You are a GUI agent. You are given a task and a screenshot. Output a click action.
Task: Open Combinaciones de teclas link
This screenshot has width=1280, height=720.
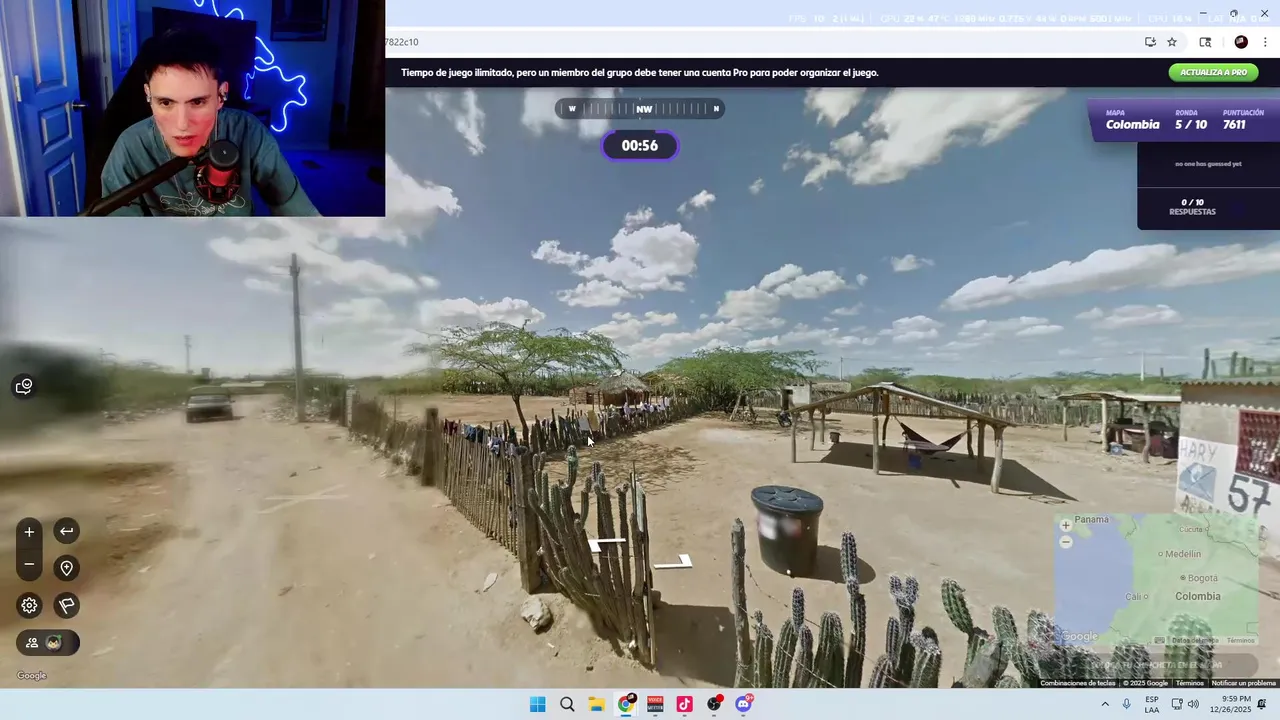pos(1077,683)
